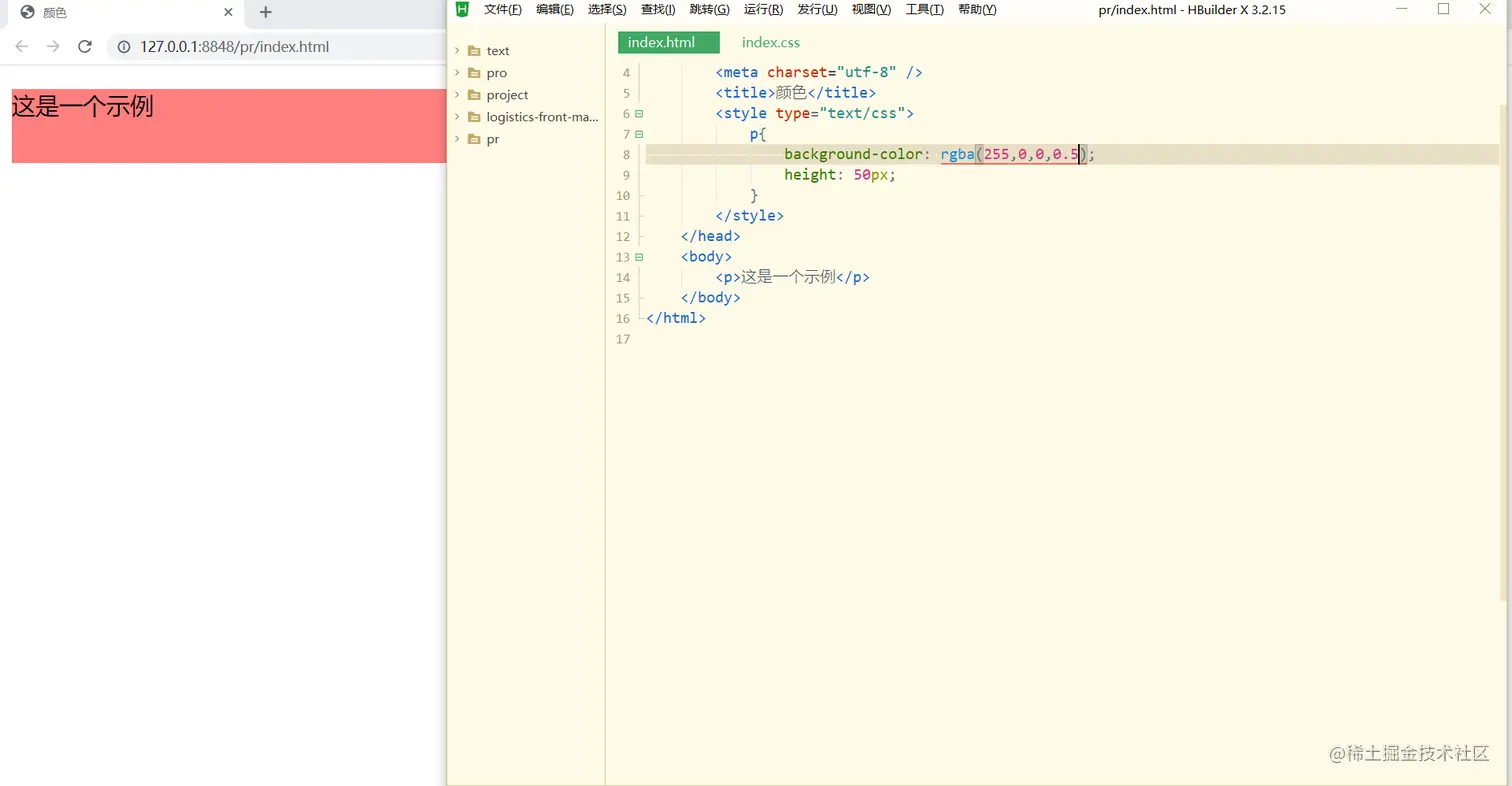1512x786 pixels.
Task: Click line number 10 in the gutter
Action: (x=623, y=195)
